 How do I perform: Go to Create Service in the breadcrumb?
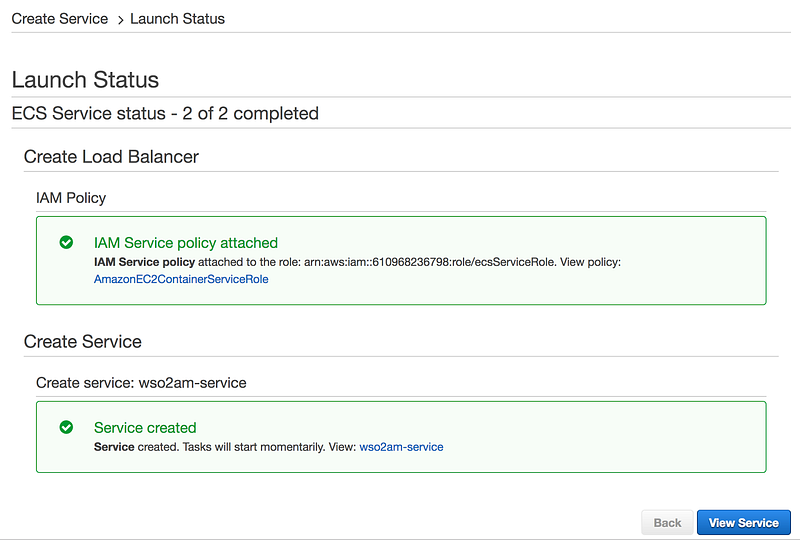pos(59,19)
